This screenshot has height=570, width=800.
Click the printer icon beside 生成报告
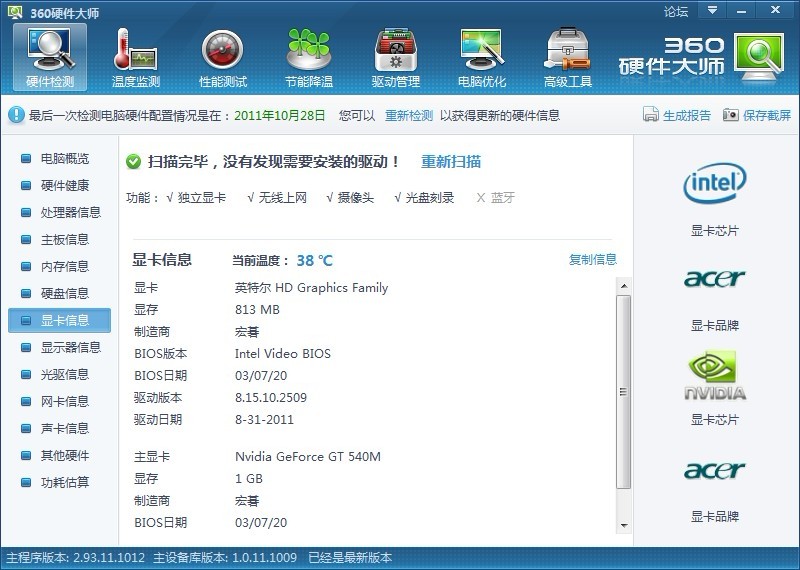click(651, 115)
